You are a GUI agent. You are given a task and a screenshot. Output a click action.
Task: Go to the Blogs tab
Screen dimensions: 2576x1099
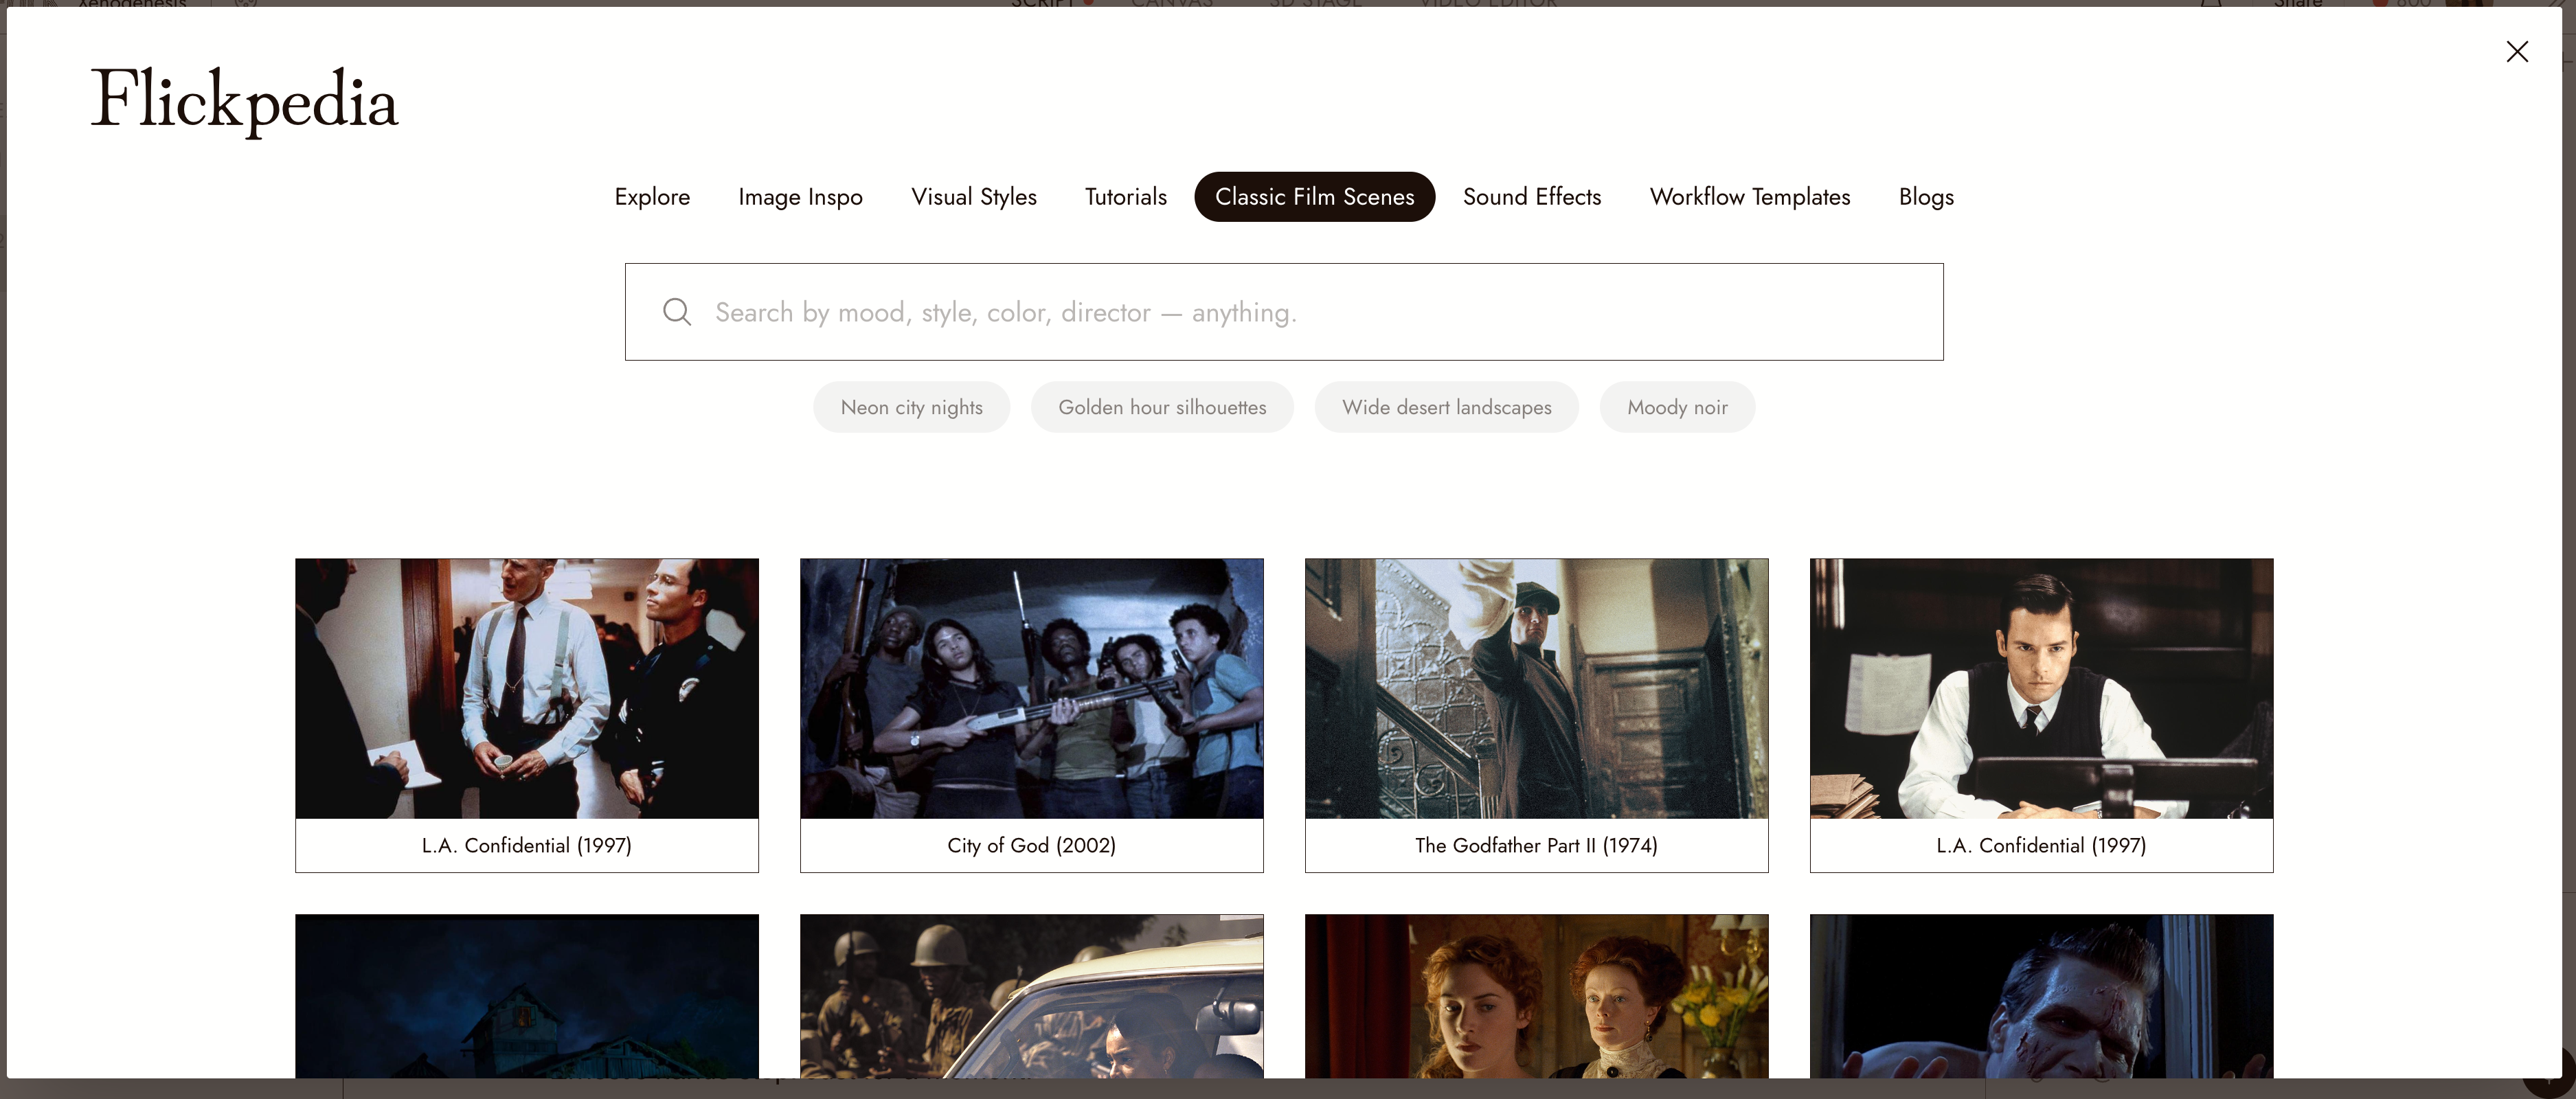[x=1926, y=197]
